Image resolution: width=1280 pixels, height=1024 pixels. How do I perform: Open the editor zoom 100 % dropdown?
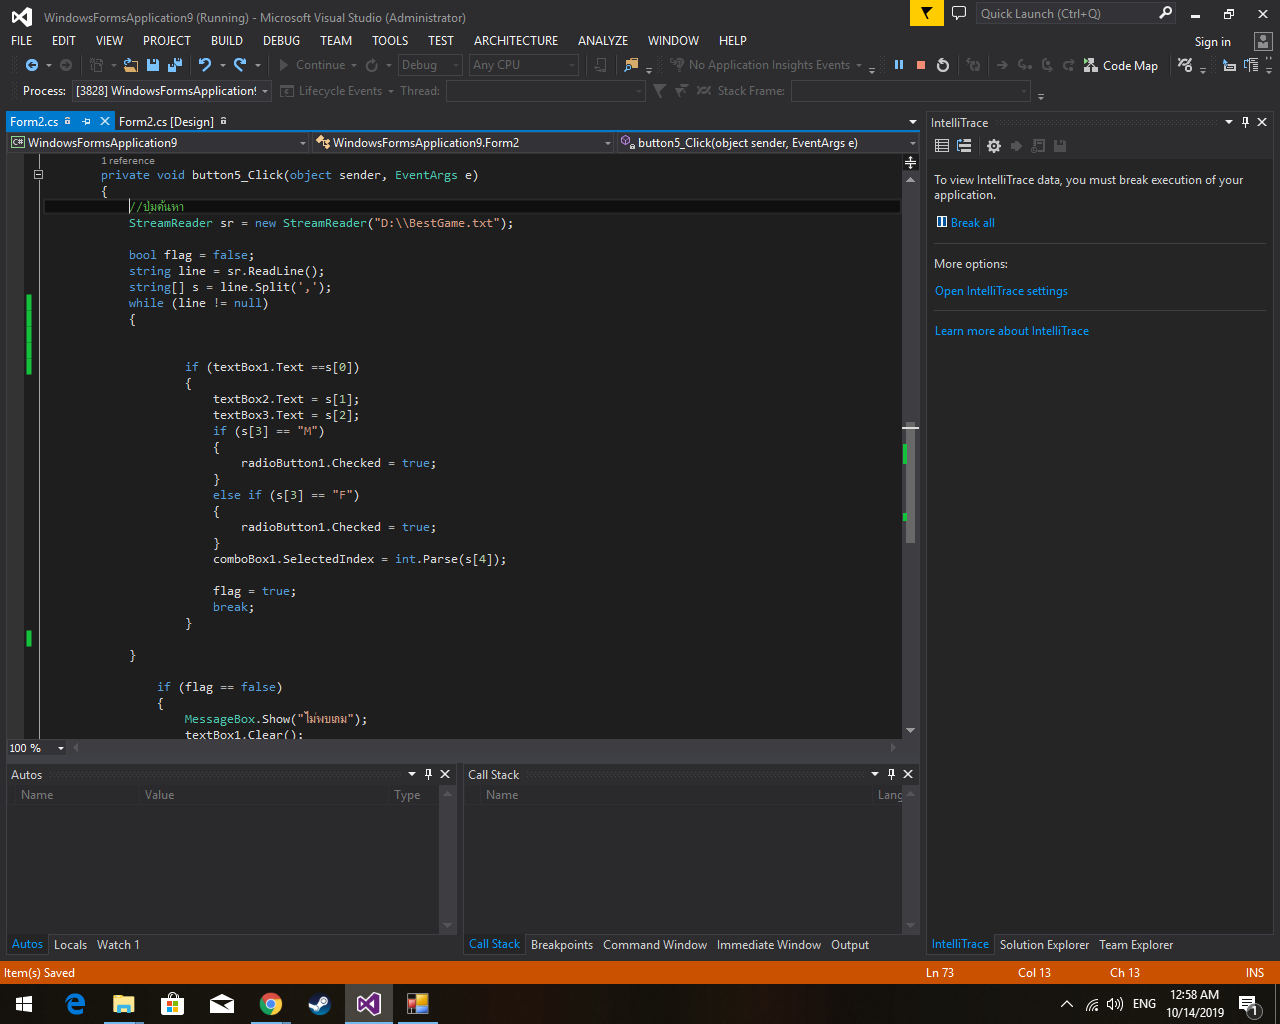pyautogui.click(x=61, y=748)
